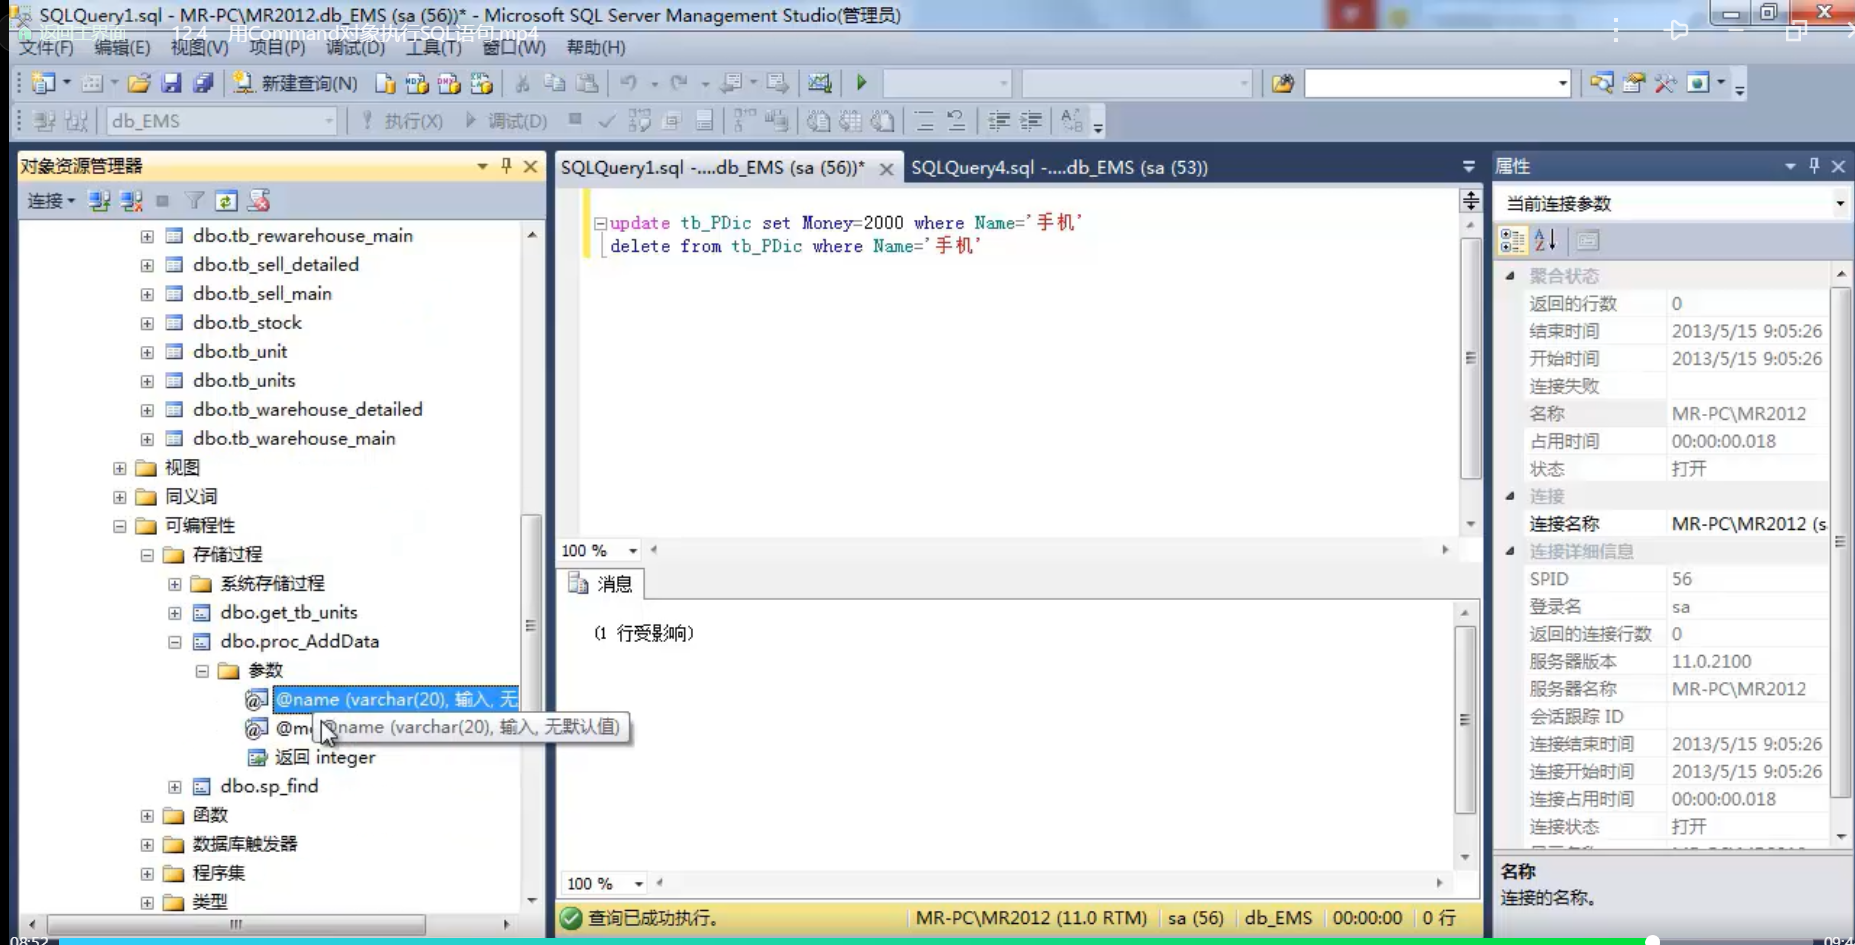Expand the dbo.sp_find procedure node

pyautogui.click(x=174, y=787)
